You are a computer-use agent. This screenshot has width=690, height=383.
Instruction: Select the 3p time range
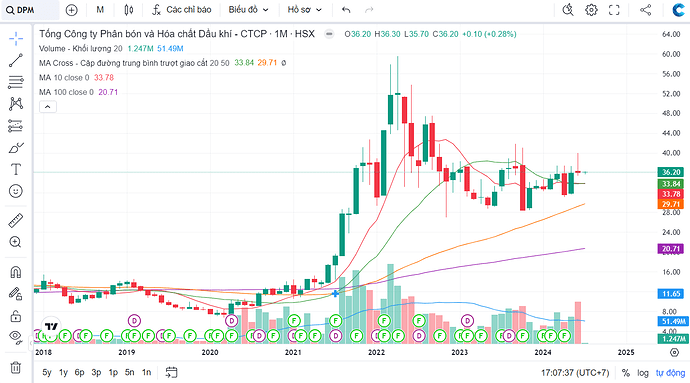coord(96,372)
